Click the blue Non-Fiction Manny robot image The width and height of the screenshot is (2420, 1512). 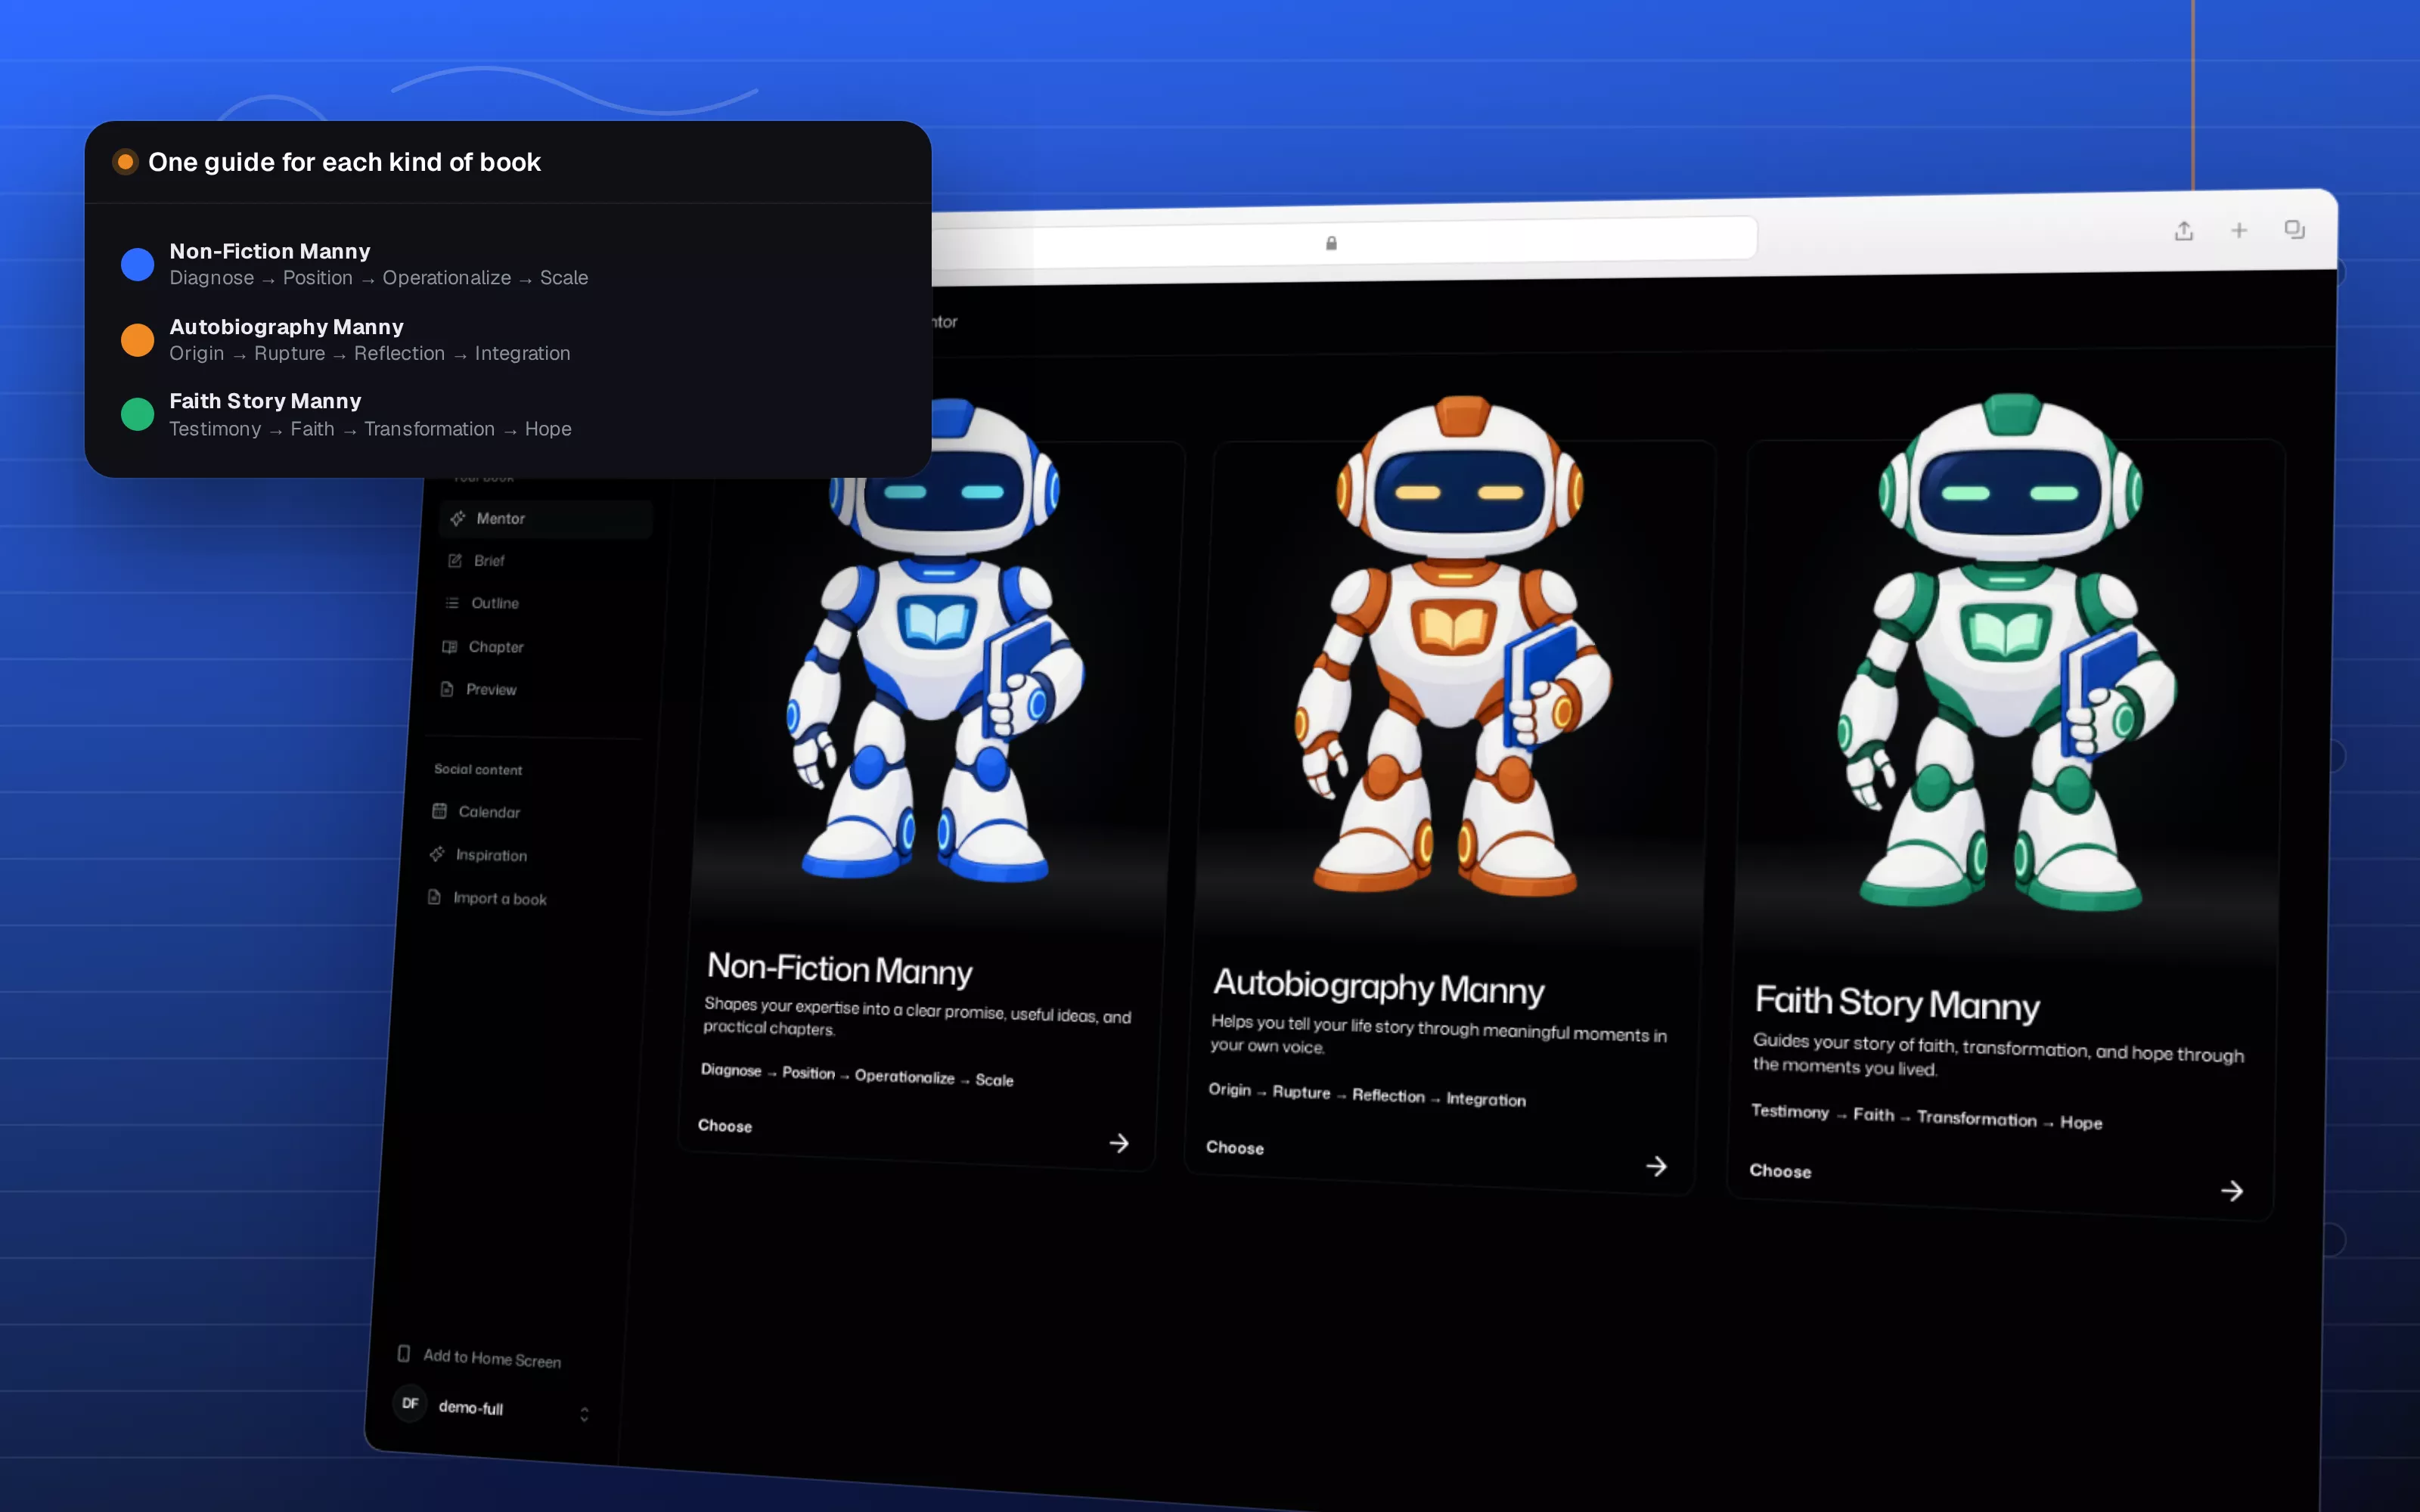point(938,640)
